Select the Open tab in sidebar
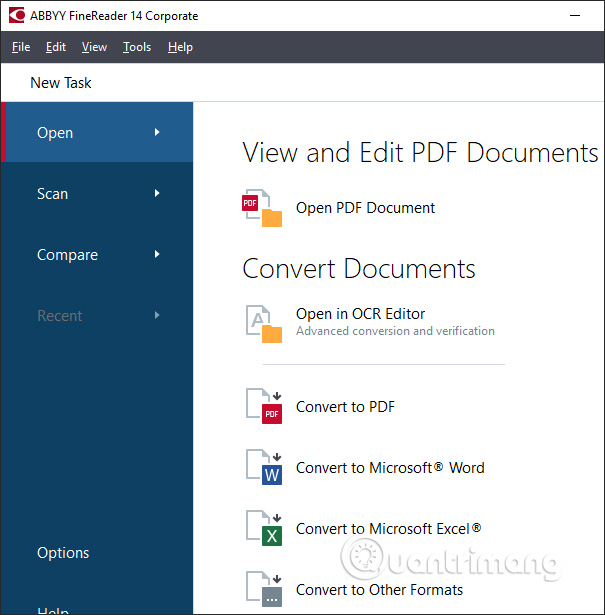The height and width of the screenshot is (615, 605). click(97, 132)
